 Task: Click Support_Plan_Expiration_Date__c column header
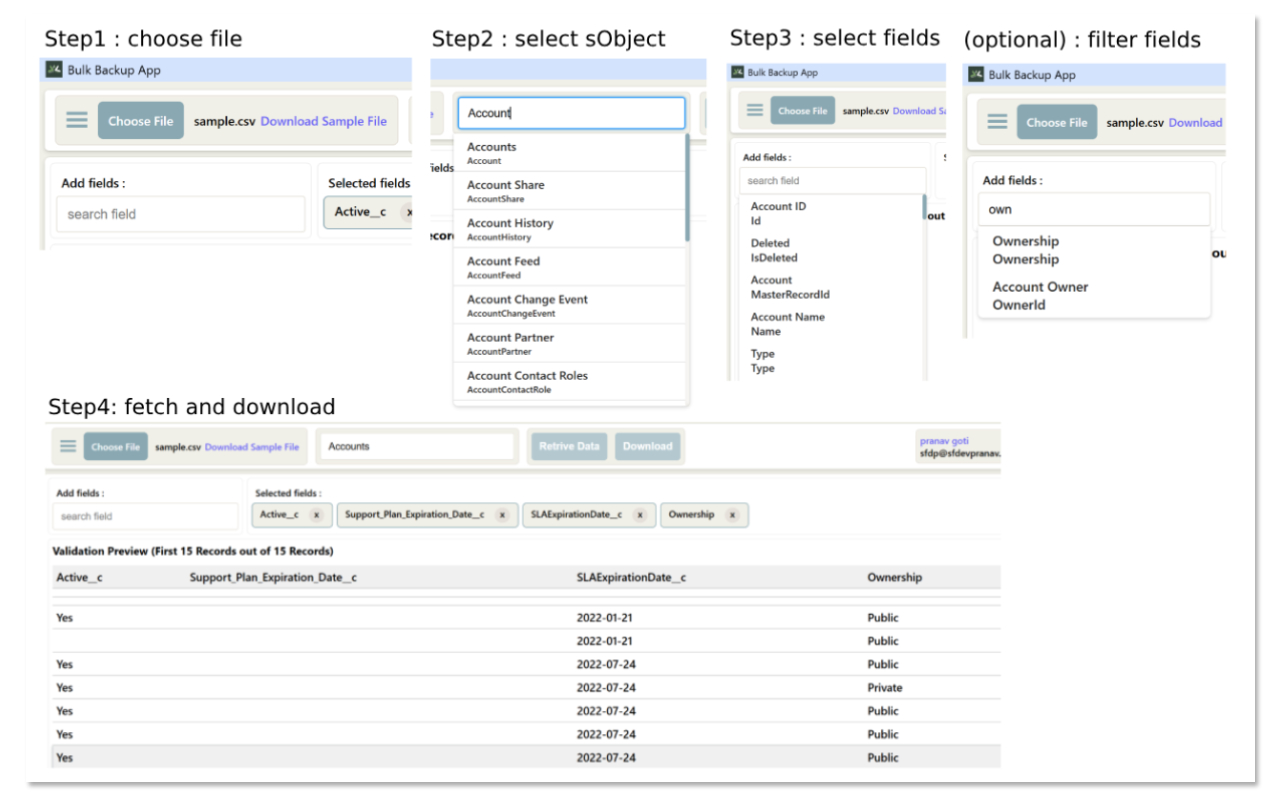(273, 577)
